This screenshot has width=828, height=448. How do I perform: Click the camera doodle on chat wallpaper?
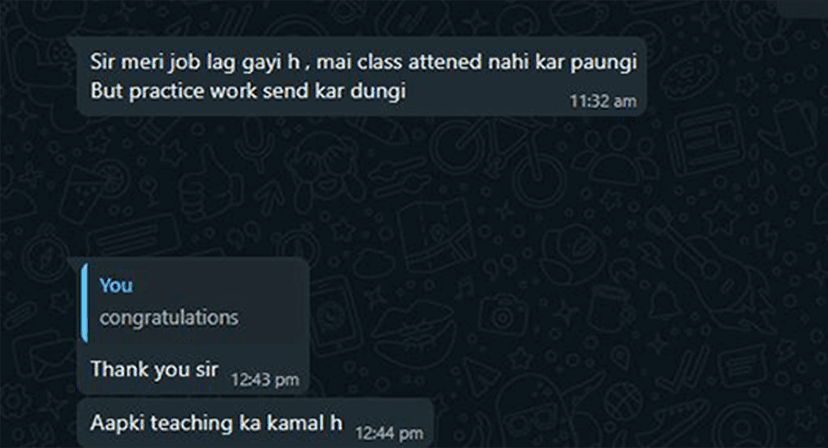coord(503,315)
